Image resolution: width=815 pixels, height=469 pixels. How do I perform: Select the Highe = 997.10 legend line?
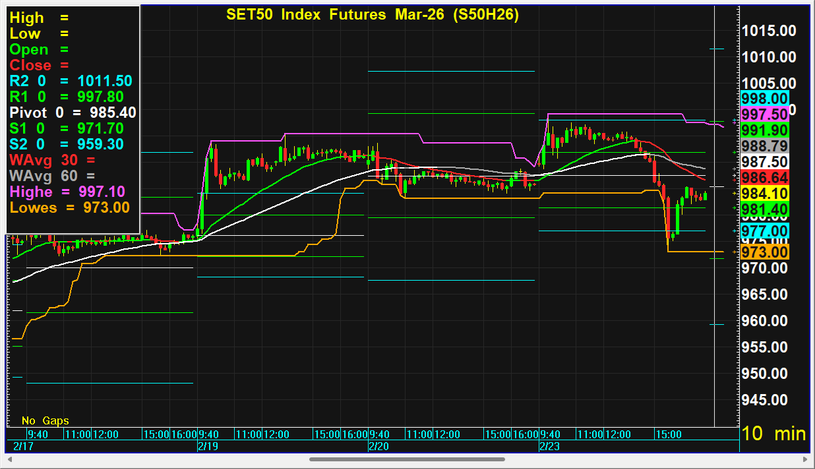(x=68, y=191)
